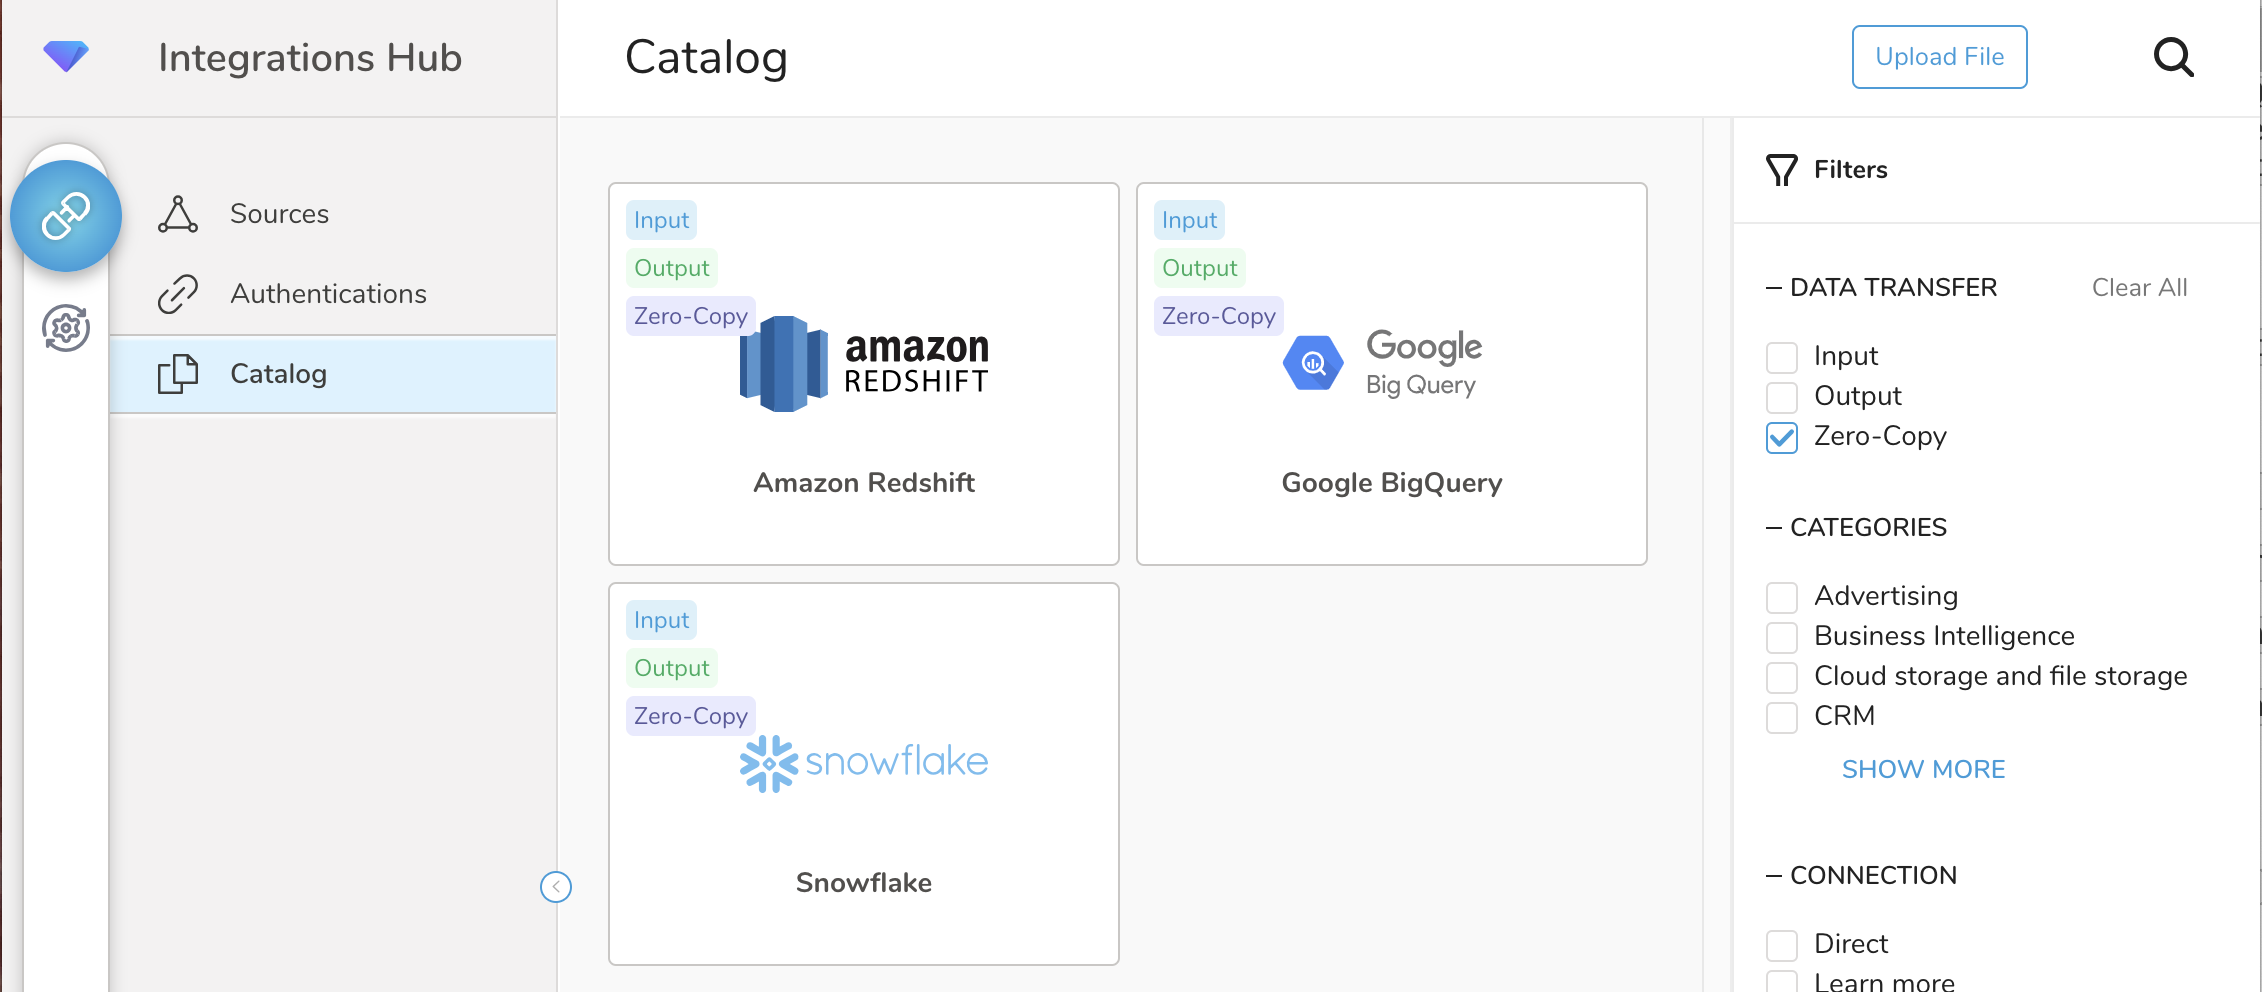Collapse the sidebar with the chevron arrow
The width and height of the screenshot is (2262, 992).
(556, 887)
